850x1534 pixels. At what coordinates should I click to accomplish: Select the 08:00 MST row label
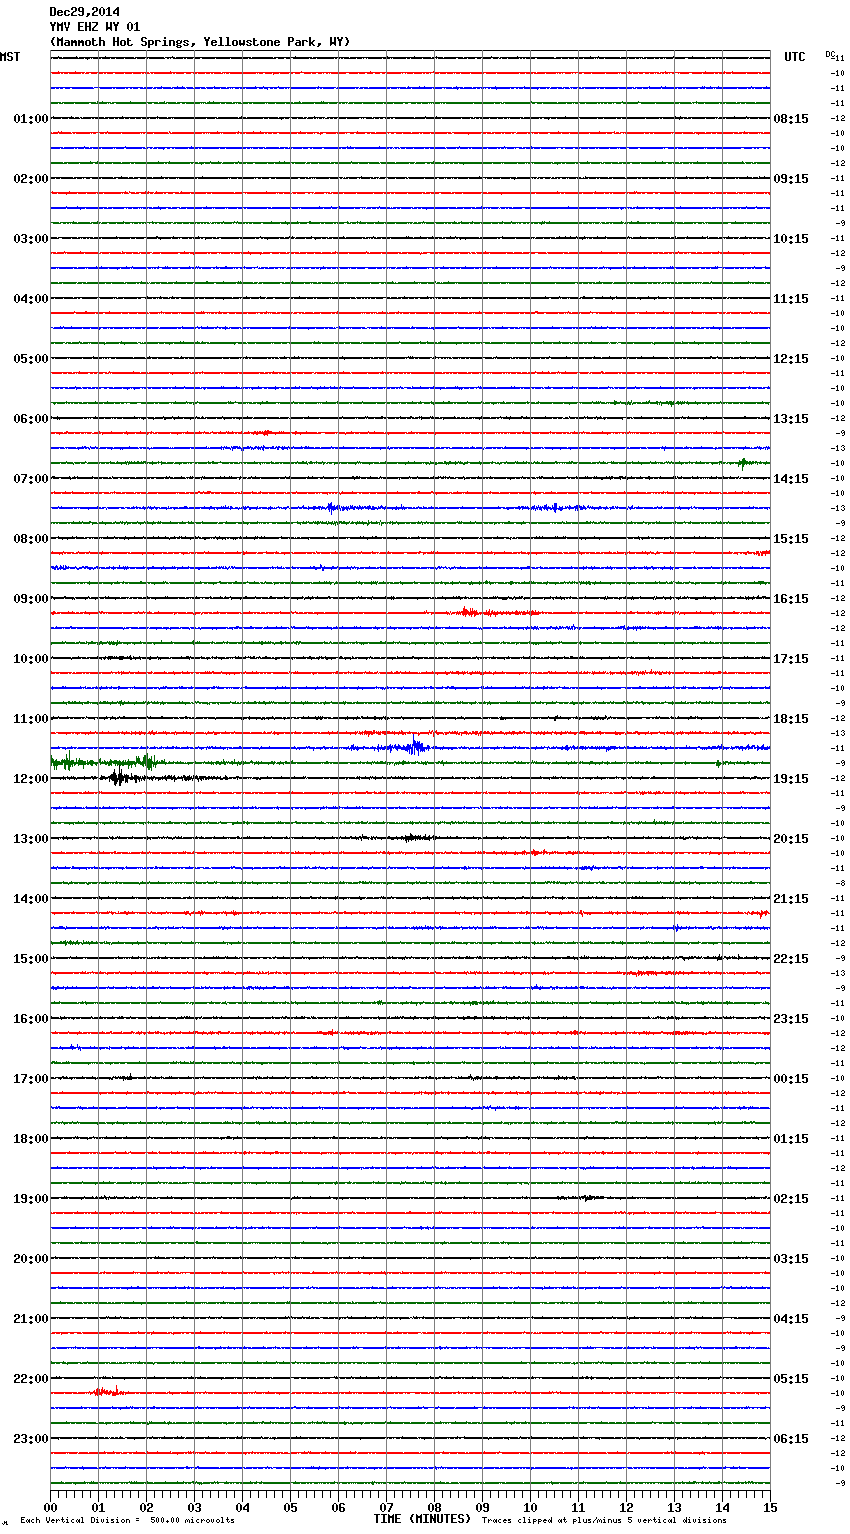point(30,539)
